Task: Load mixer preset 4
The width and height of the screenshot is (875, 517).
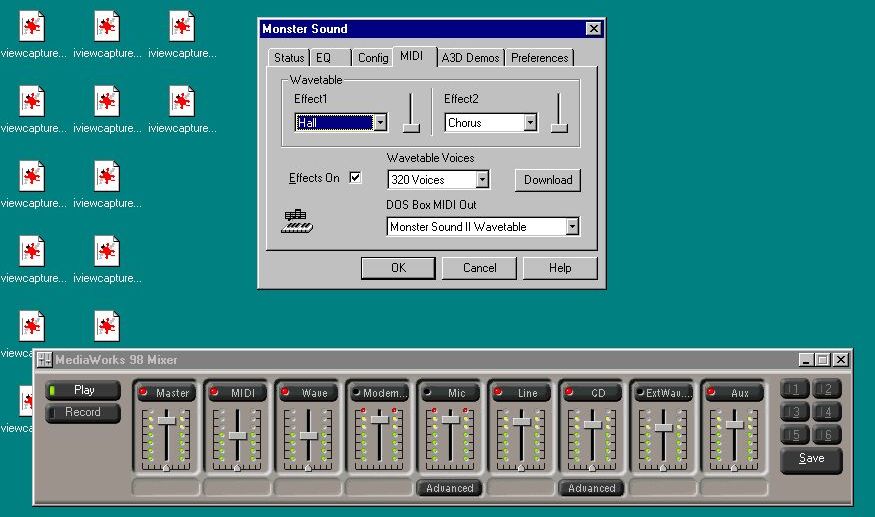Action: (827, 412)
